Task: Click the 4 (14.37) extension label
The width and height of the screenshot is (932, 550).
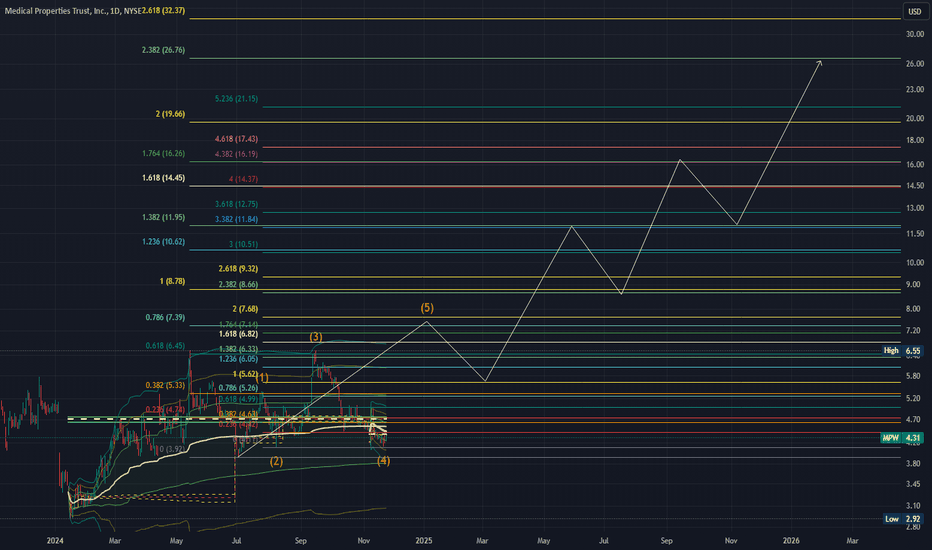Action: [x=244, y=179]
